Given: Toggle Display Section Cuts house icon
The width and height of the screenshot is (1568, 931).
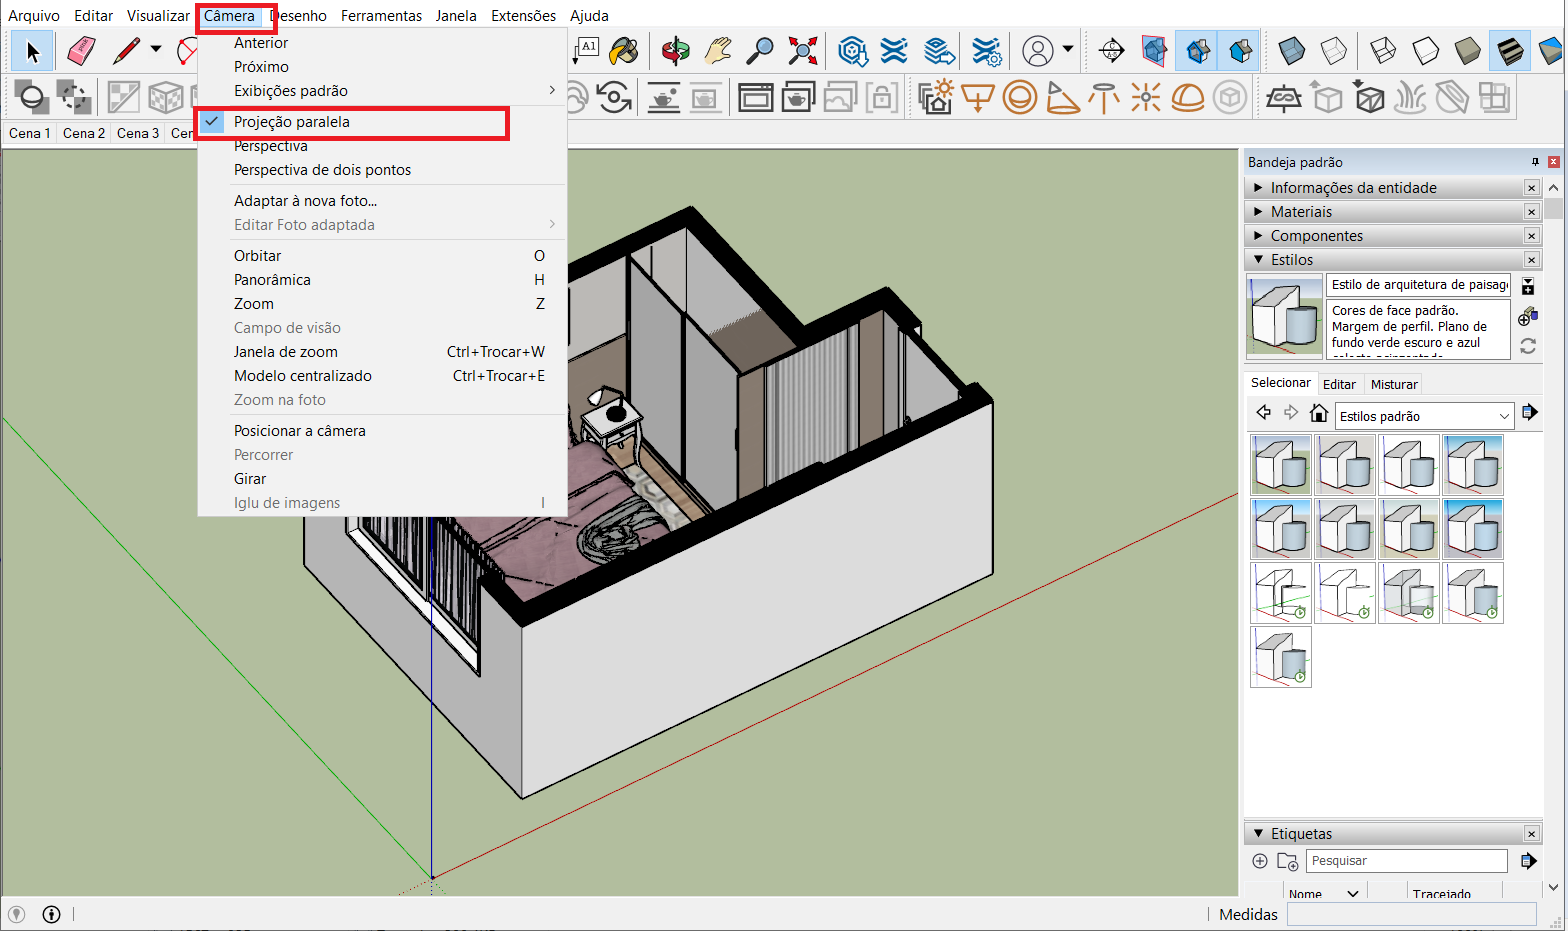Looking at the screenshot, I should point(1198,50).
